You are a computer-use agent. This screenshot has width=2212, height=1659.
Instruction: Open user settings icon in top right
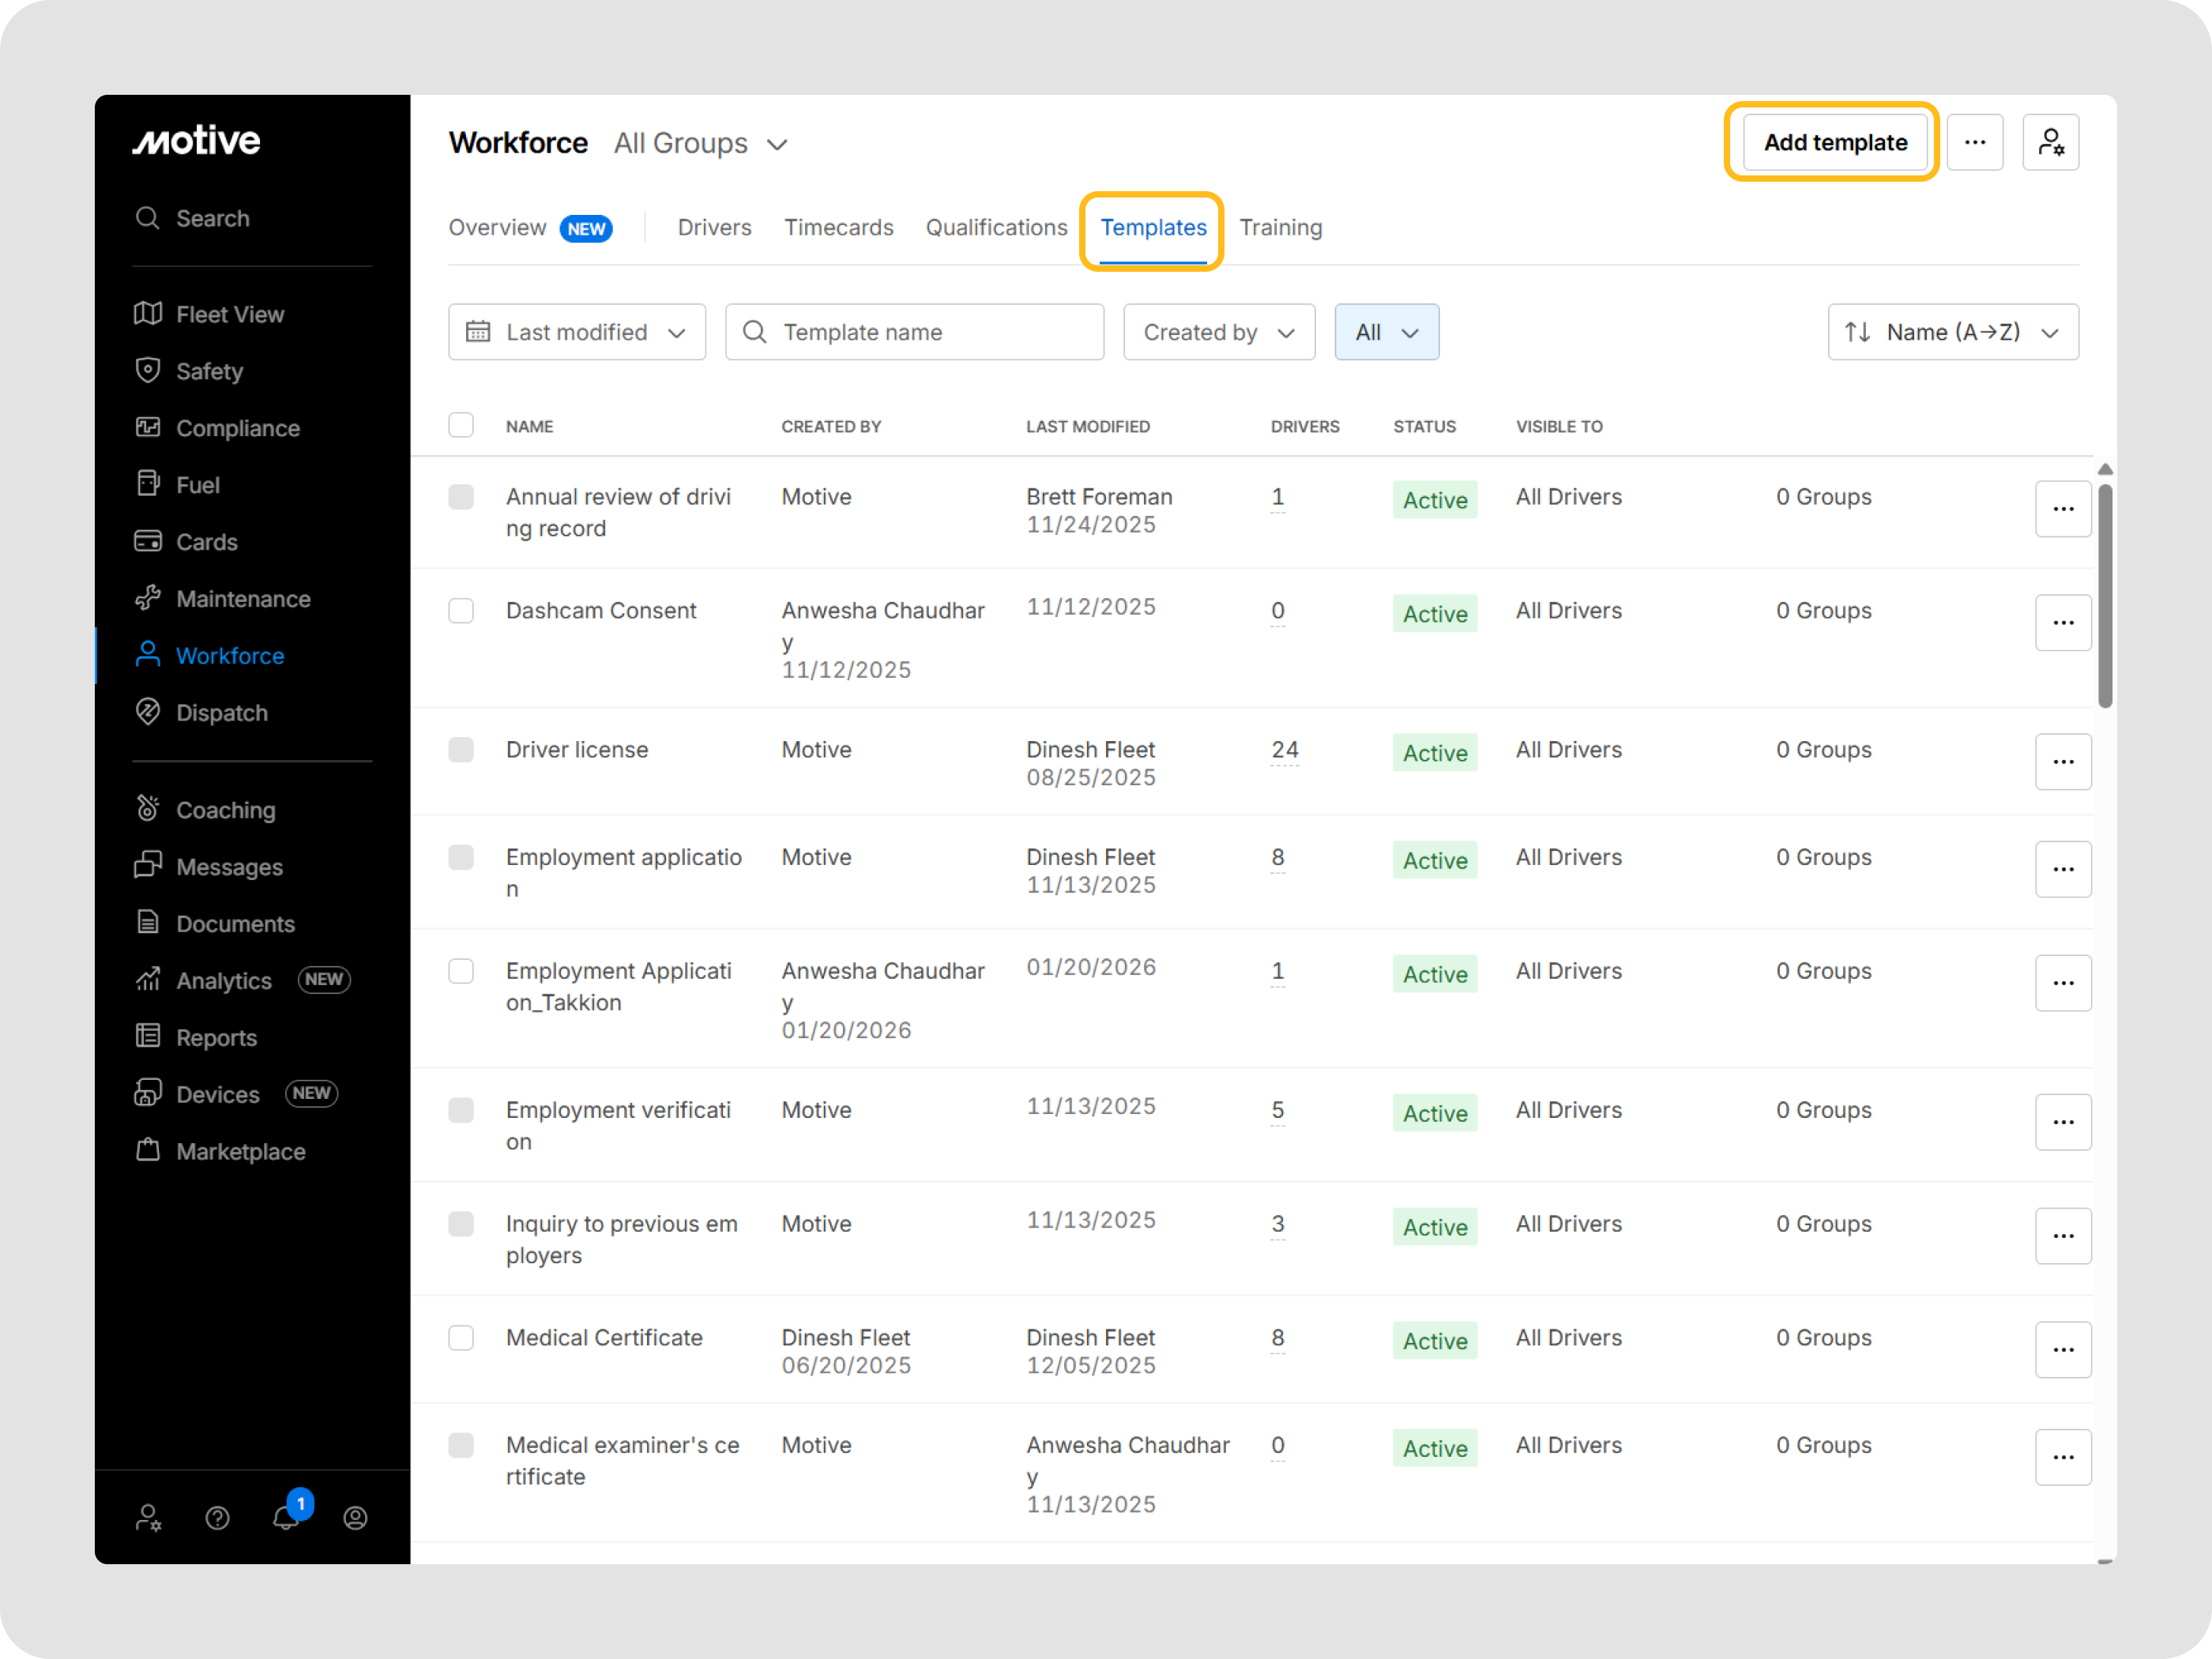(x=2050, y=143)
